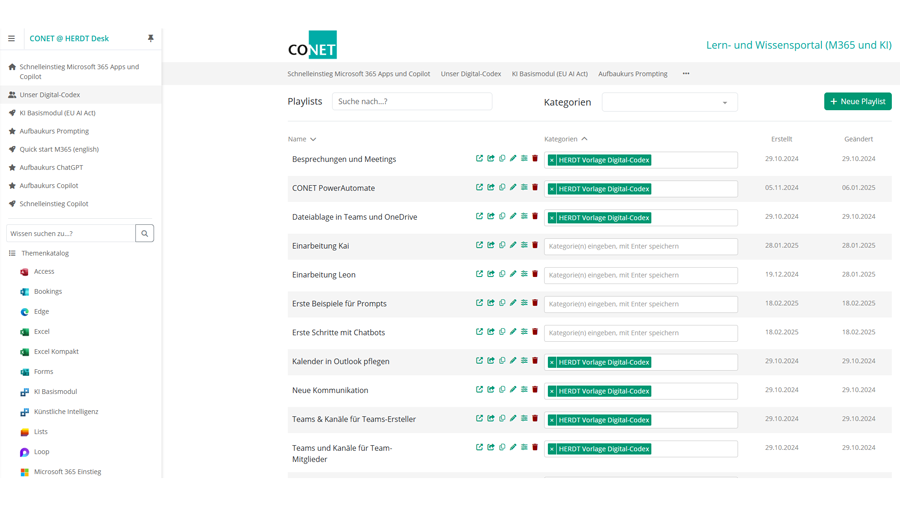900x506 pixels.
Task: Open settings sliders icon for Neue Kommunikation
Action: coord(524,390)
